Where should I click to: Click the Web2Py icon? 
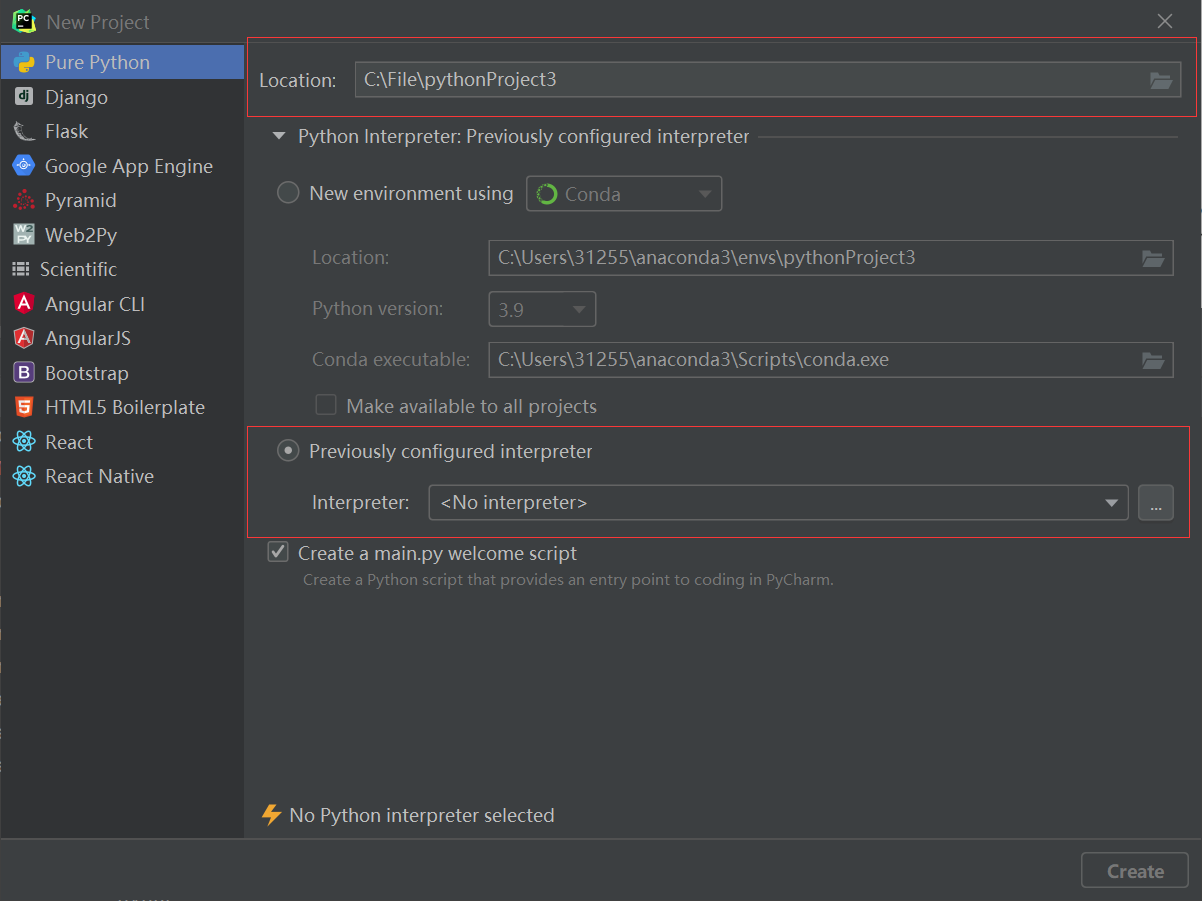[24, 235]
